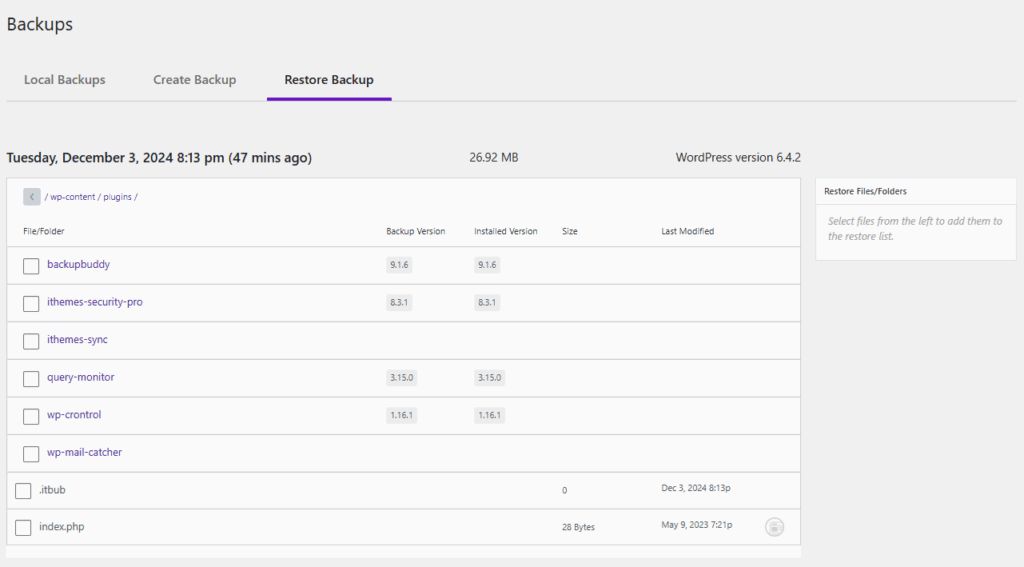Image resolution: width=1024 pixels, height=567 pixels.
Task: Click the view file icon for index.php
Action: tap(774, 527)
